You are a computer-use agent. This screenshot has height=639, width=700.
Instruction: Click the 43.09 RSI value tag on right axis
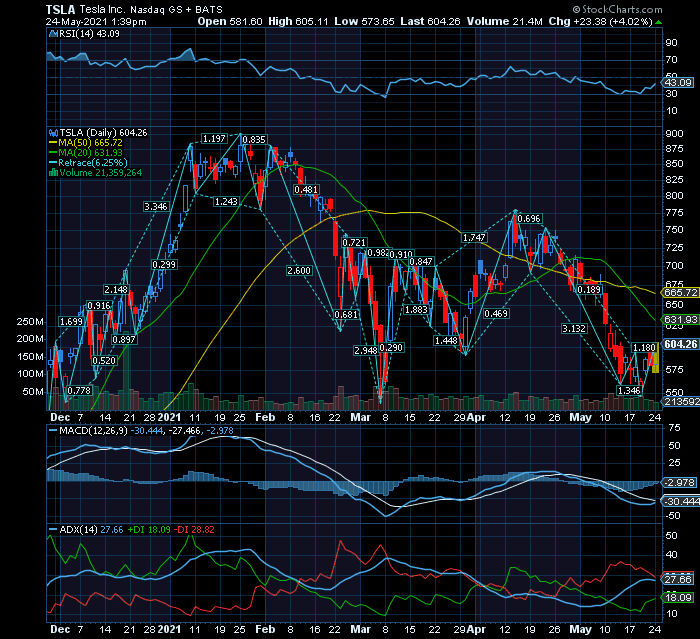(677, 83)
